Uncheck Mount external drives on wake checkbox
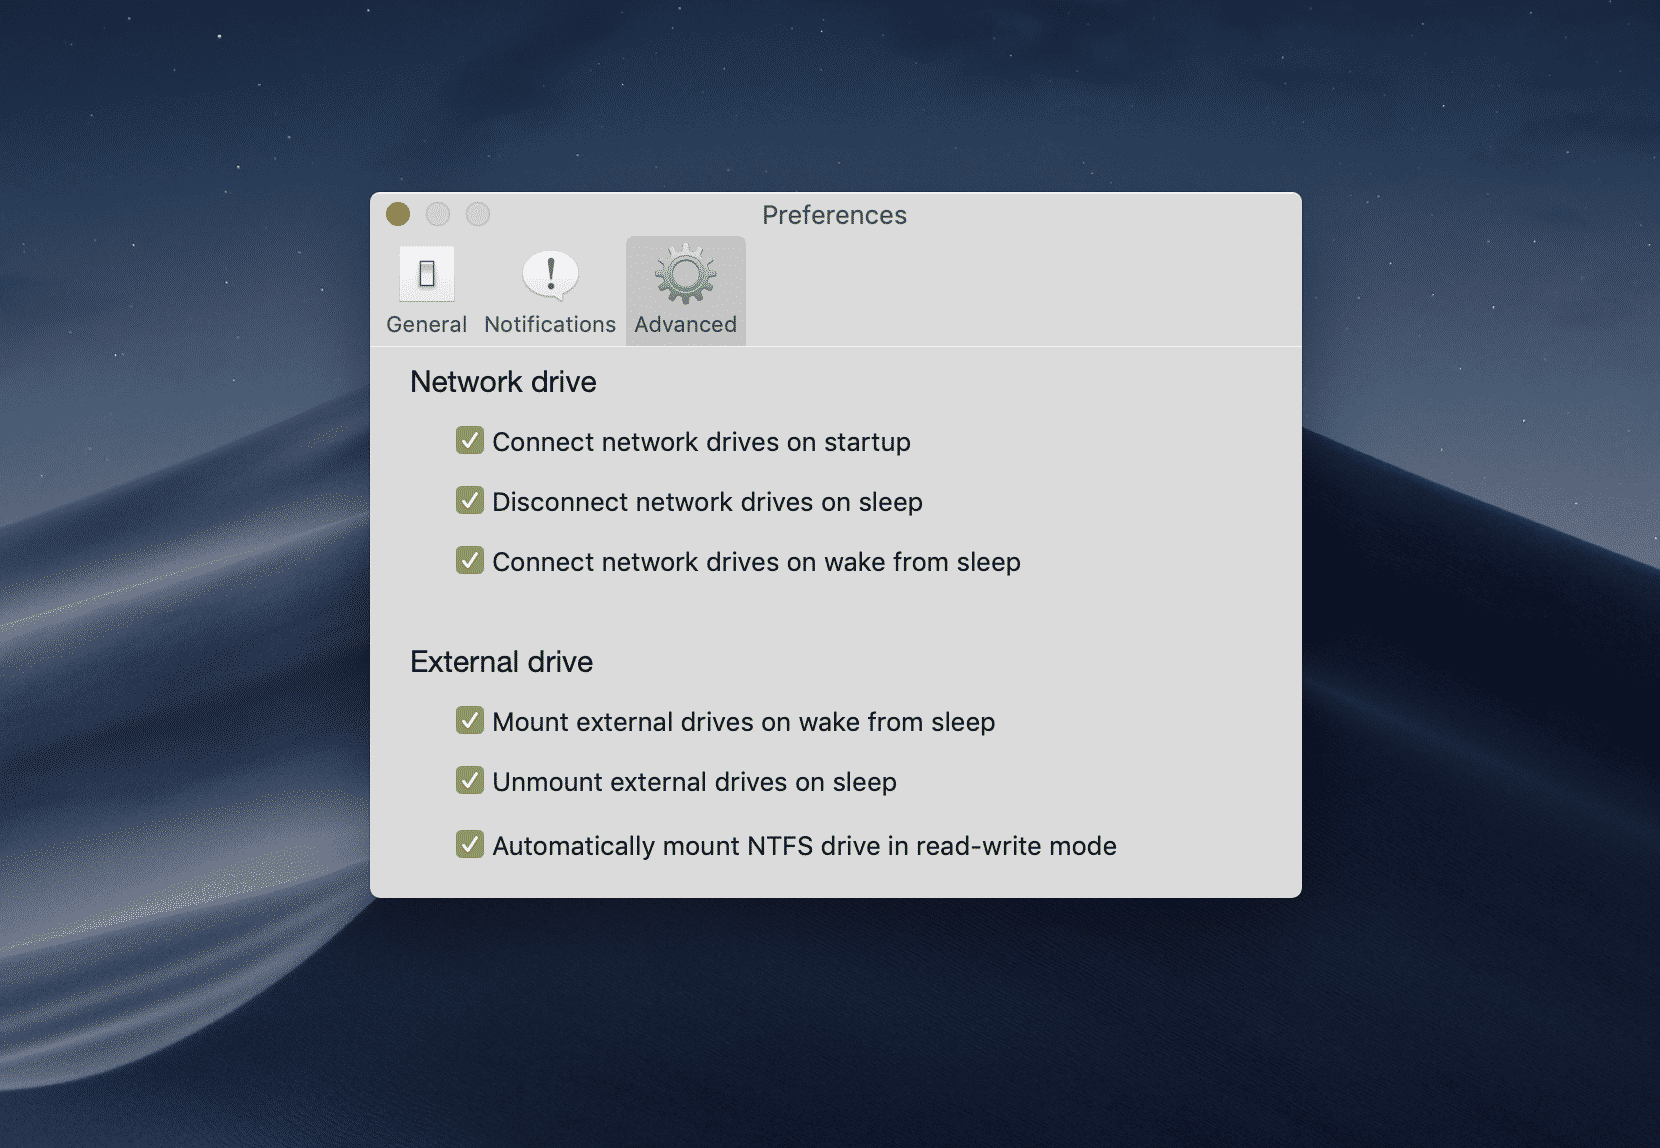 [470, 721]
